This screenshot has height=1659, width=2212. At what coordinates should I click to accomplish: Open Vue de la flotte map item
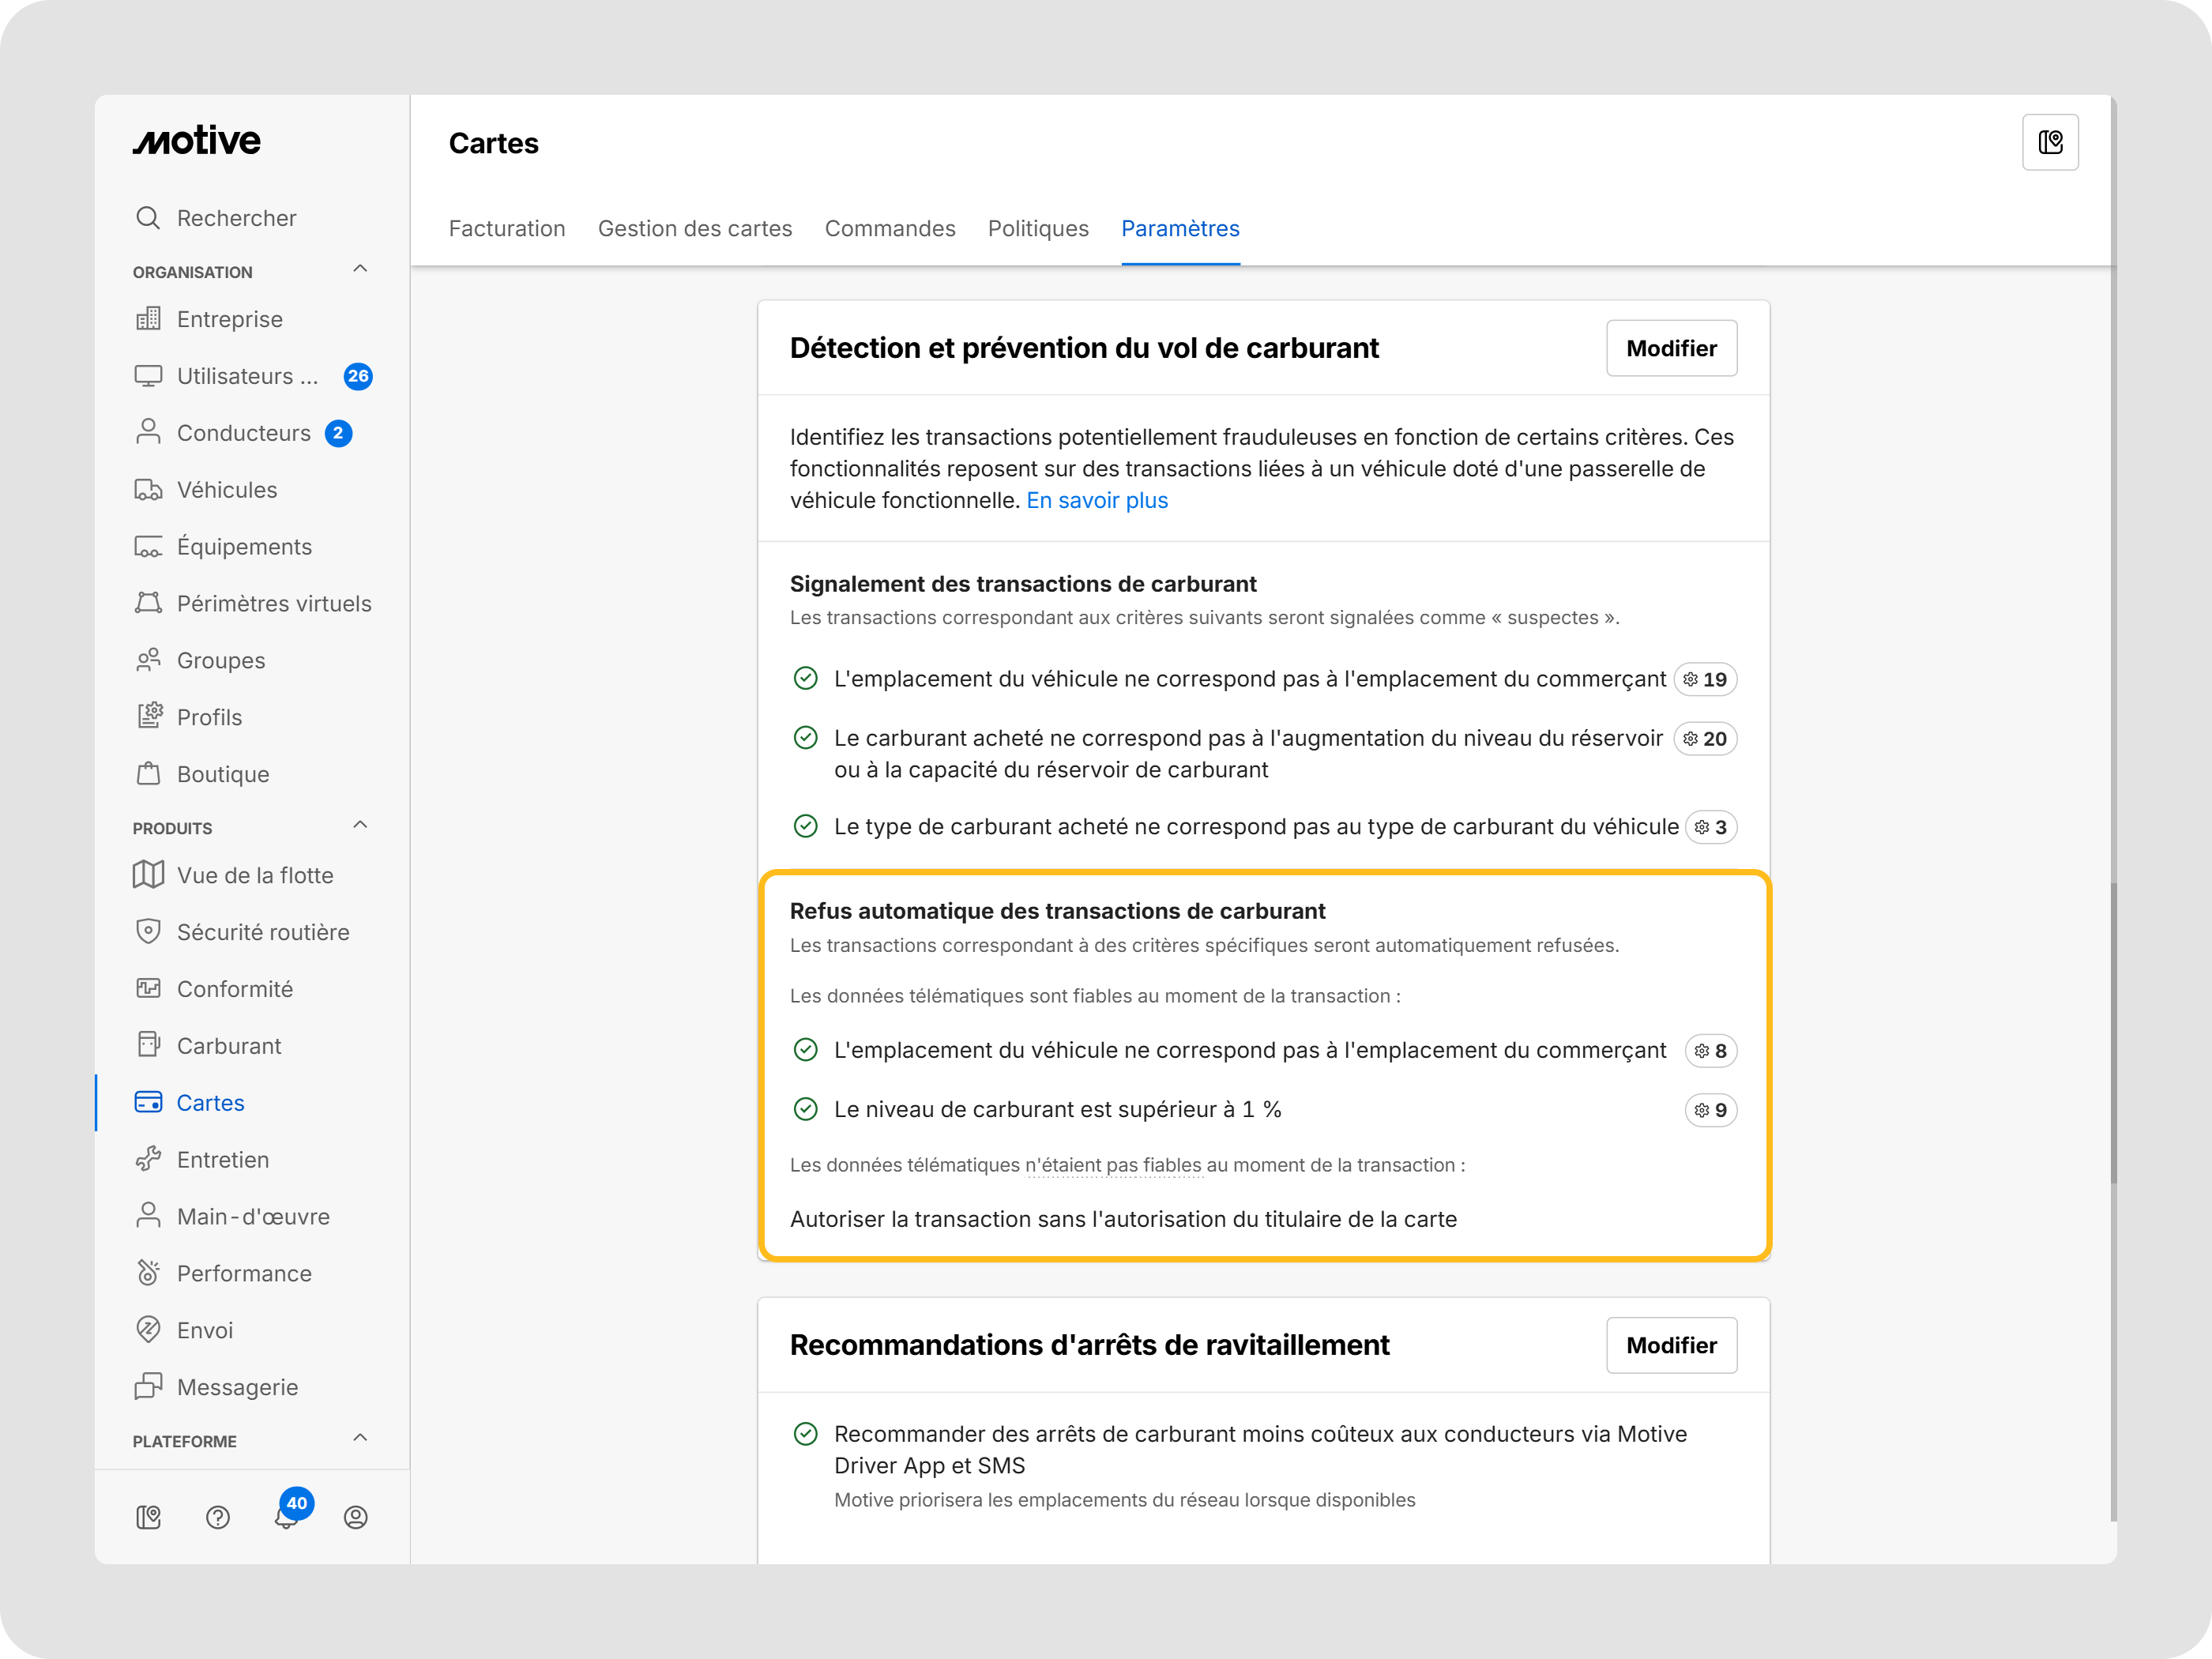[x=255, y=875]
